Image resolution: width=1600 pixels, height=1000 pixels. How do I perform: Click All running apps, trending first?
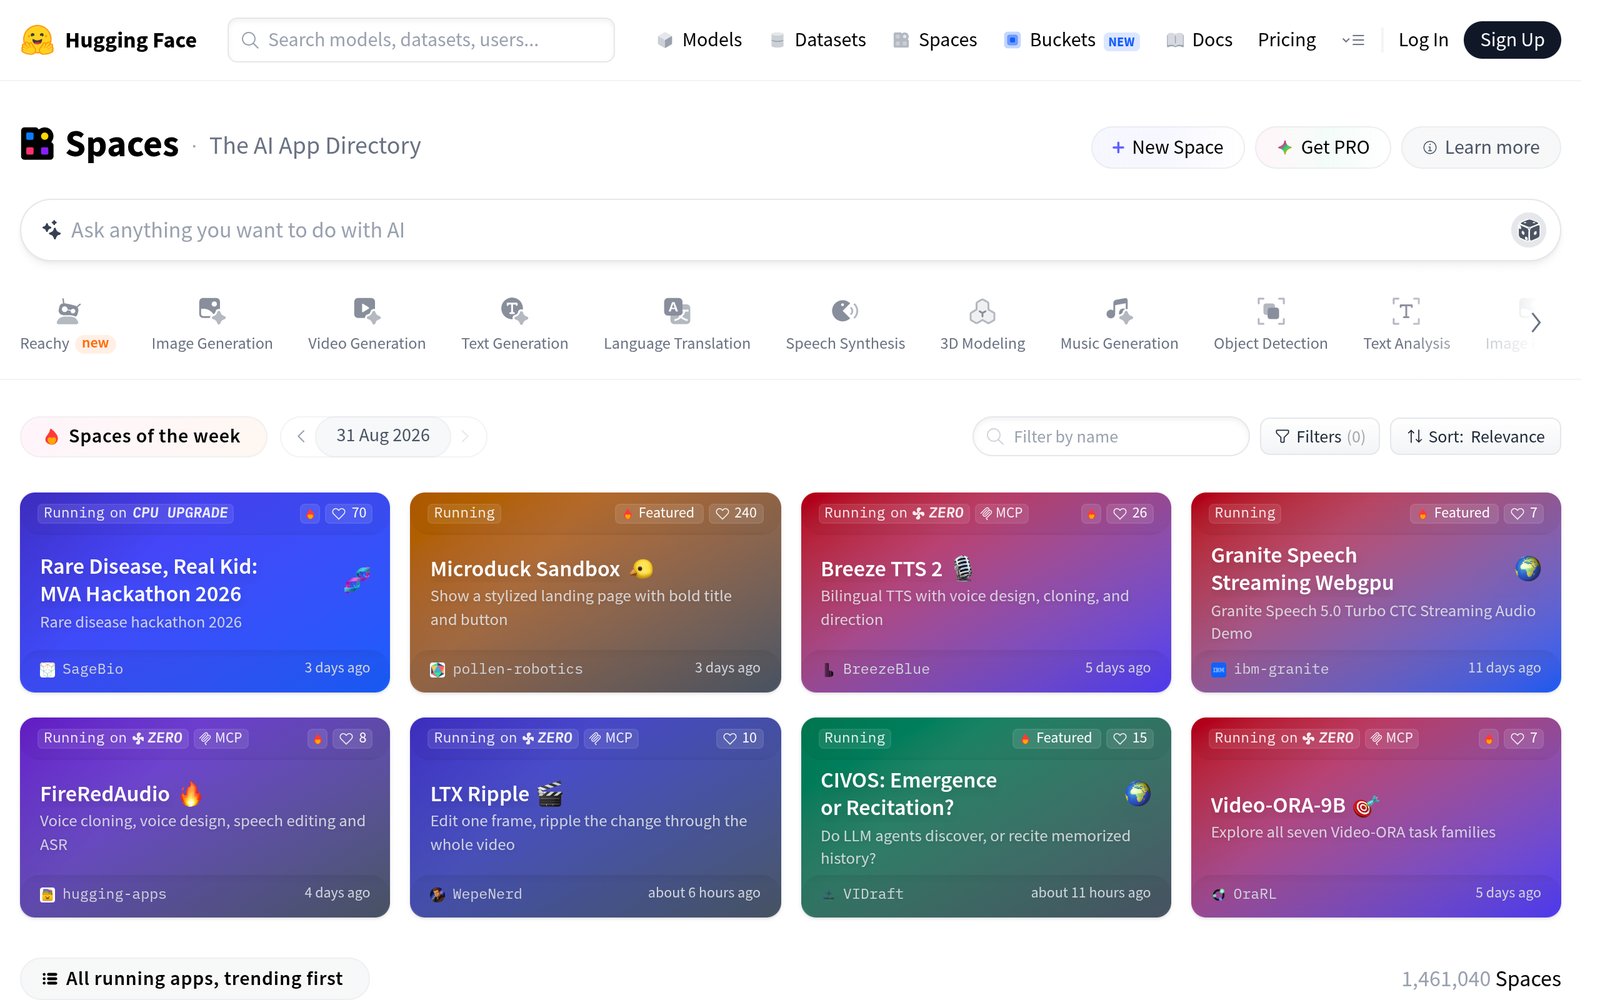[x=194, y=978]
